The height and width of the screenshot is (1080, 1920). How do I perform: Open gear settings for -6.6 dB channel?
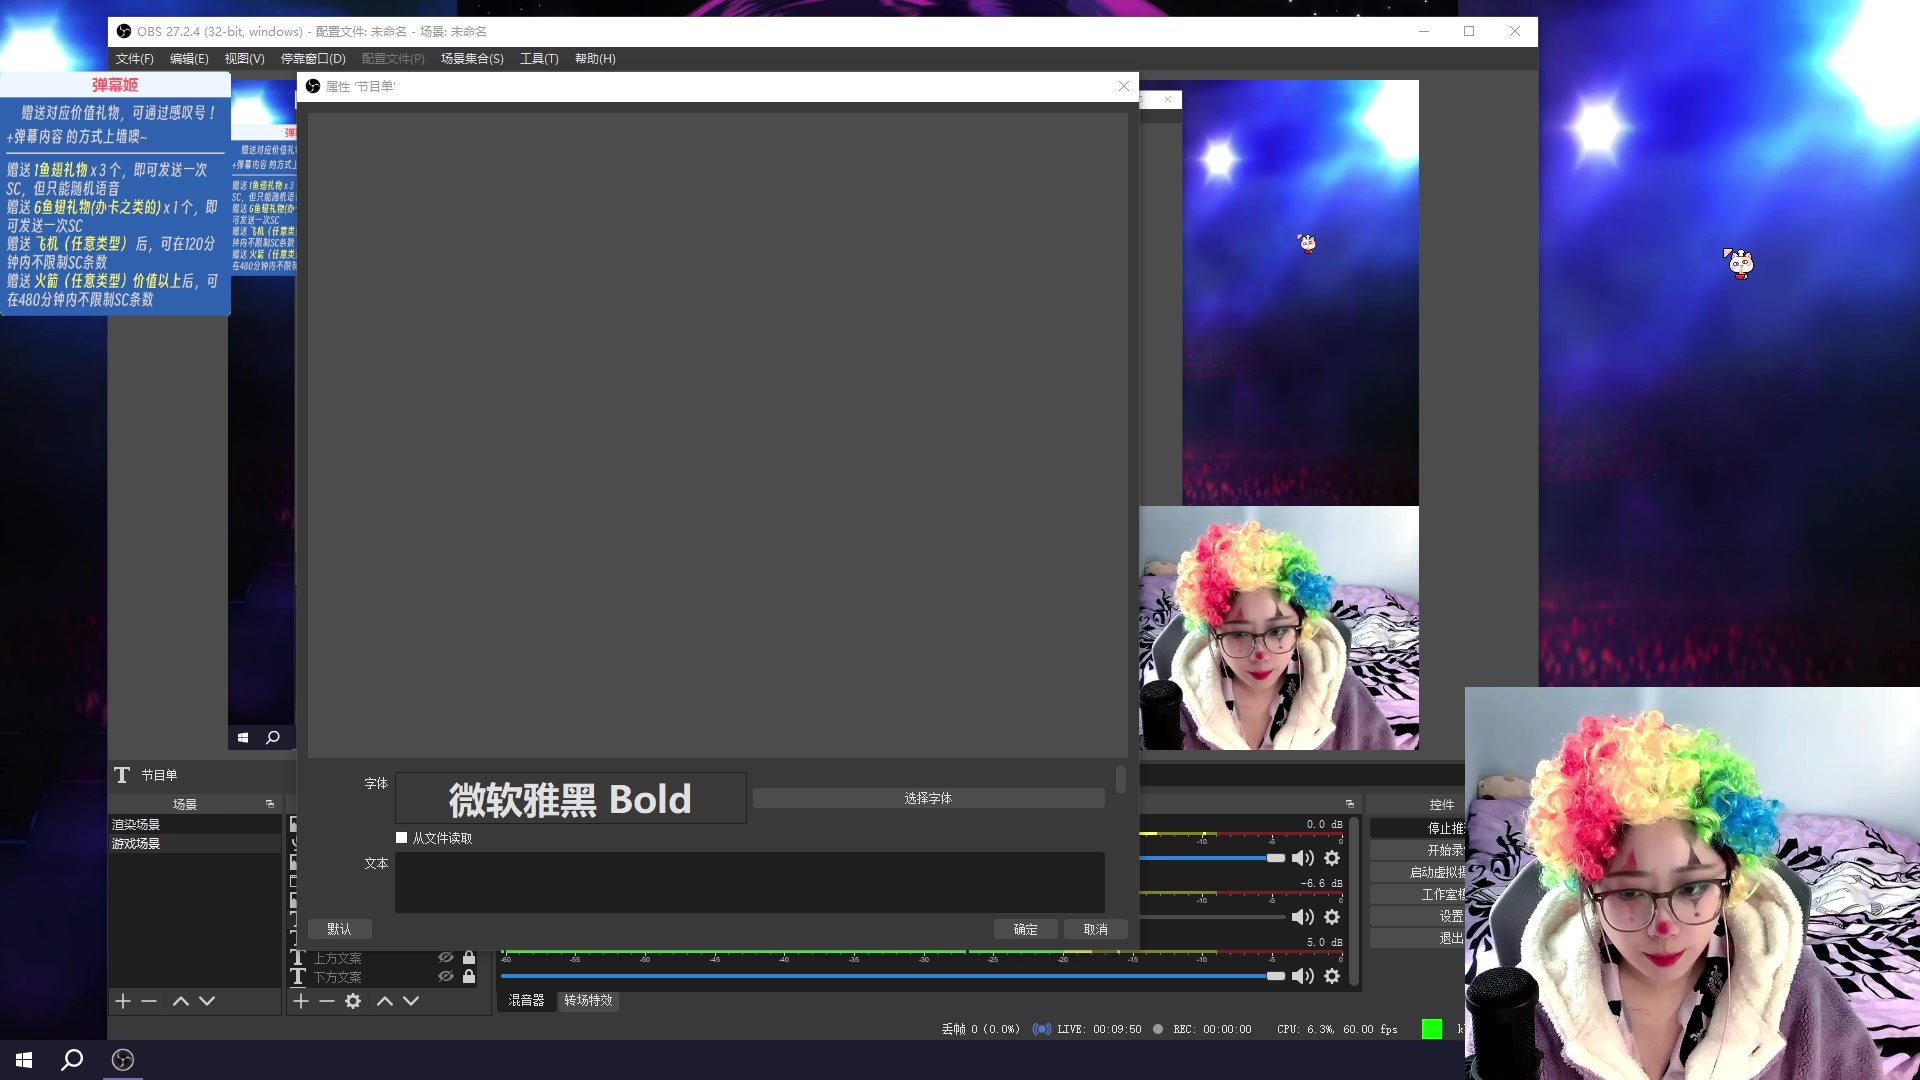(1332, 917)
